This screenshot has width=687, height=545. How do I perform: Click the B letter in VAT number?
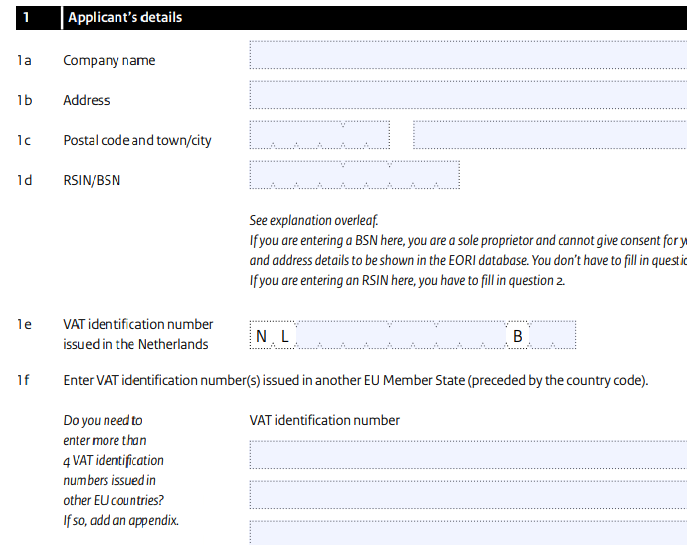(517, 336)
